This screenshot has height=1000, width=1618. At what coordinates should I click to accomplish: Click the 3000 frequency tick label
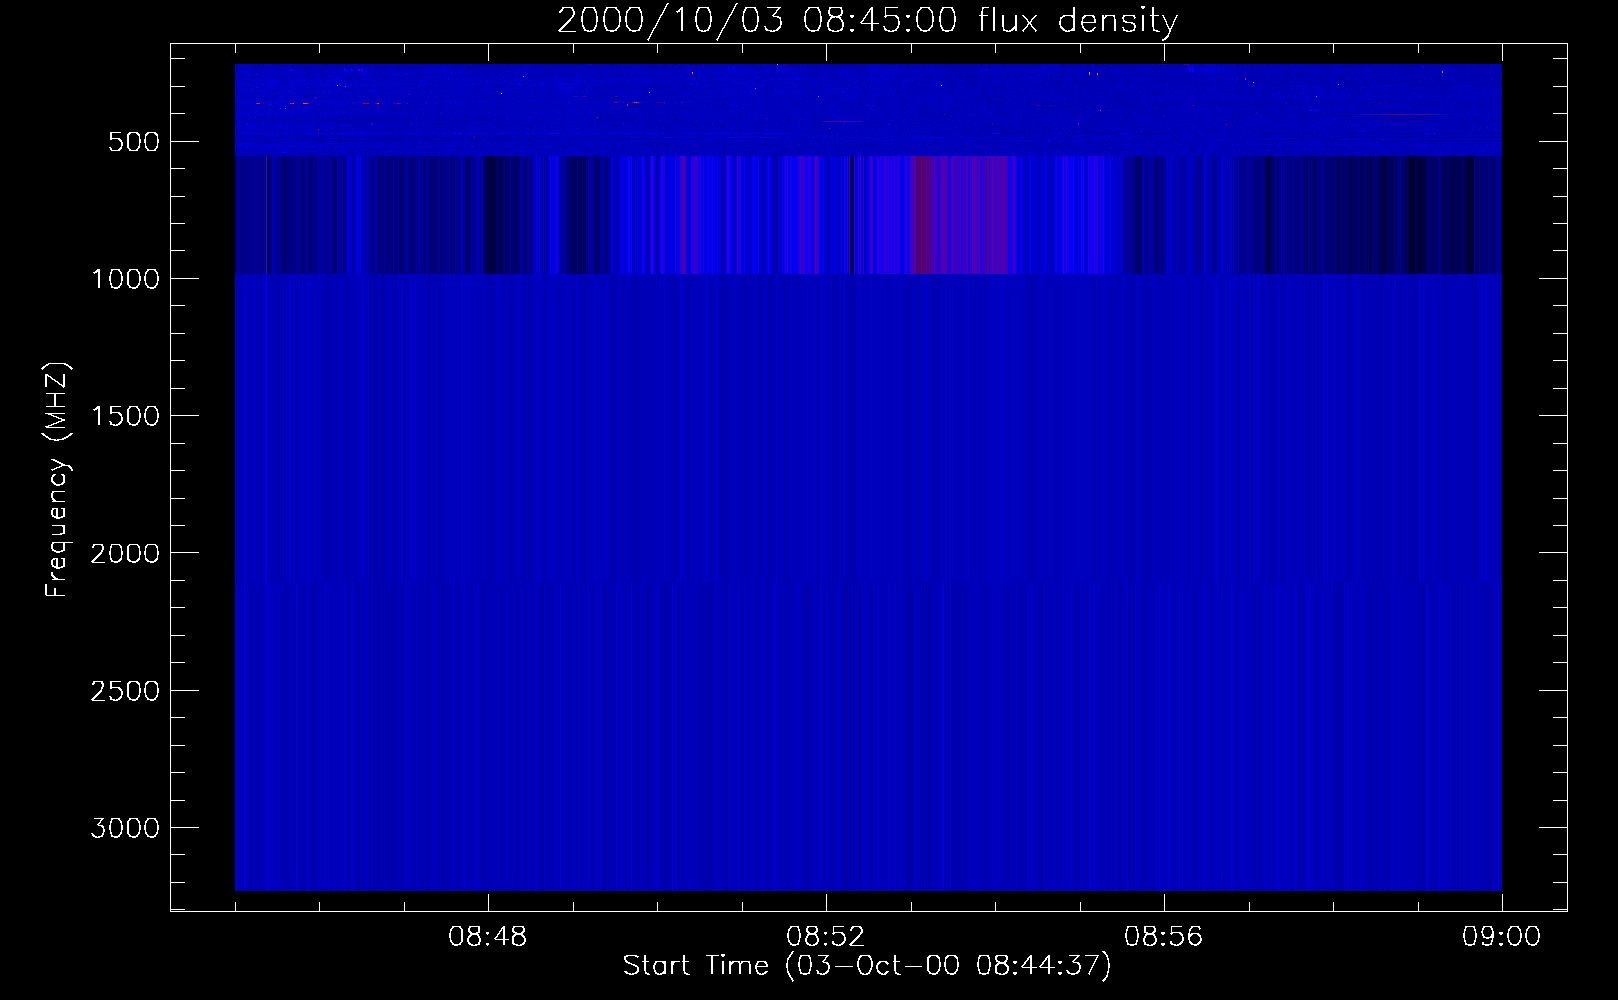[x=125, y=828]
